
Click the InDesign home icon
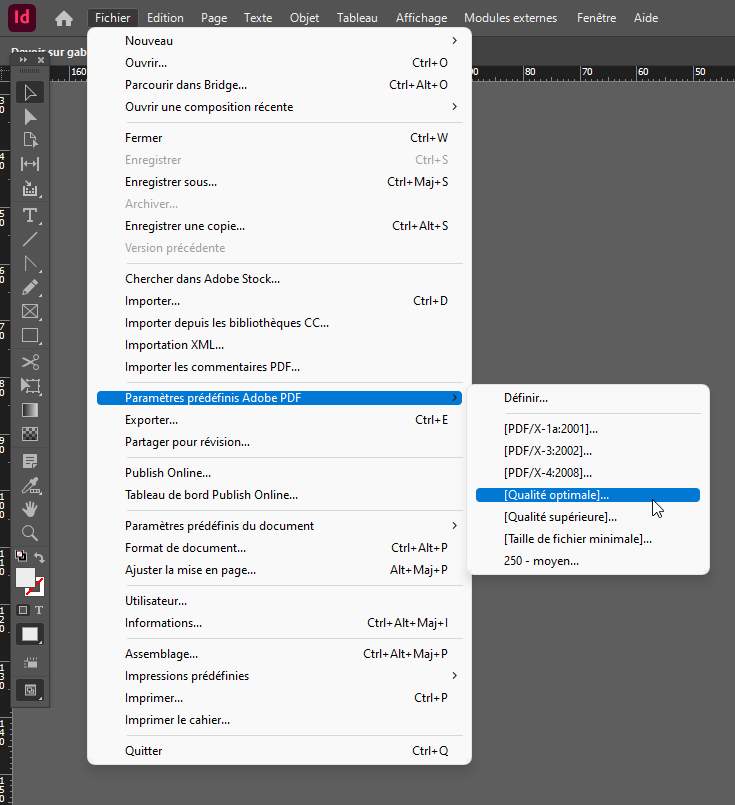pyautogui.click(x=64, y=18)
